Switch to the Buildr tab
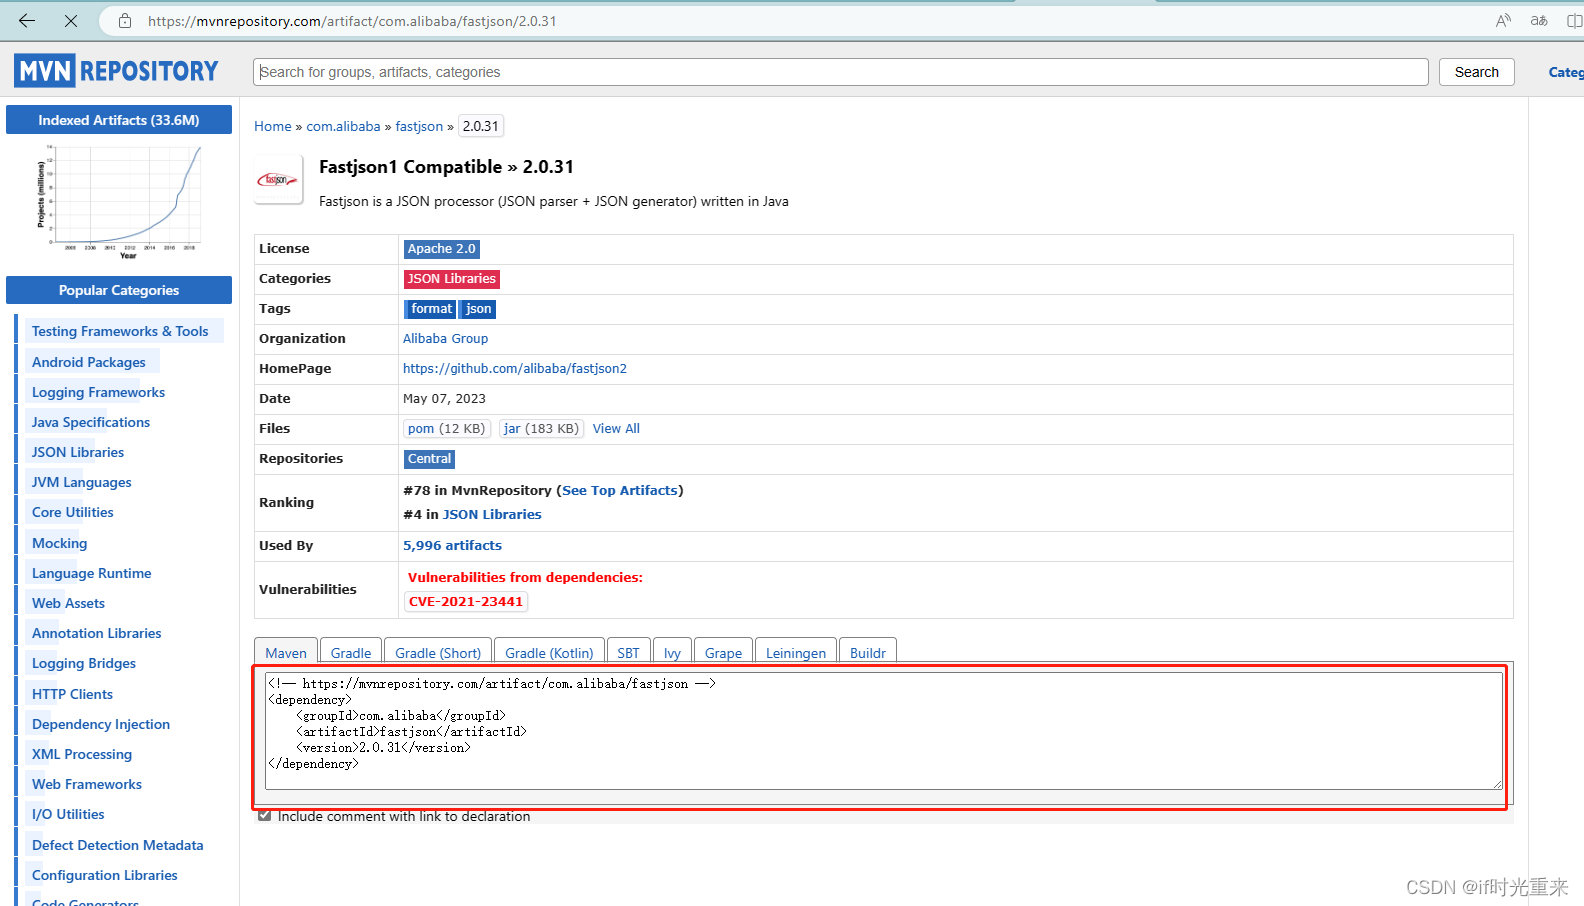This screenshot has height=906, width=1584. coord(868,652)
